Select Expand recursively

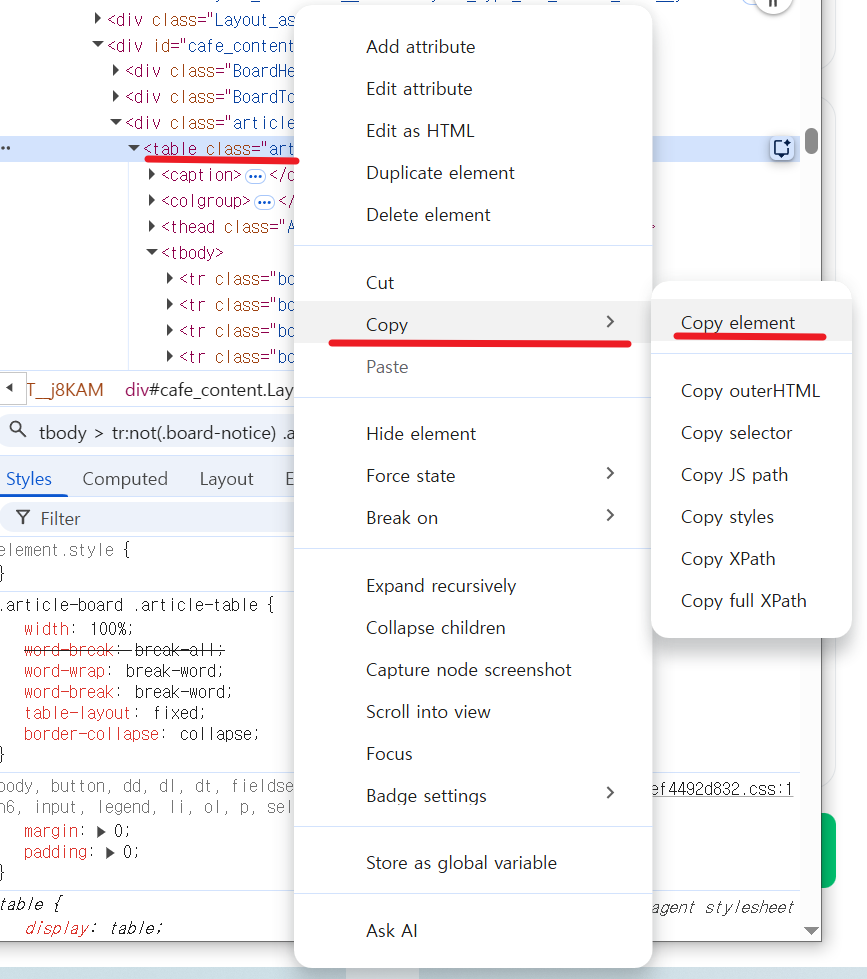pos(473,586)
